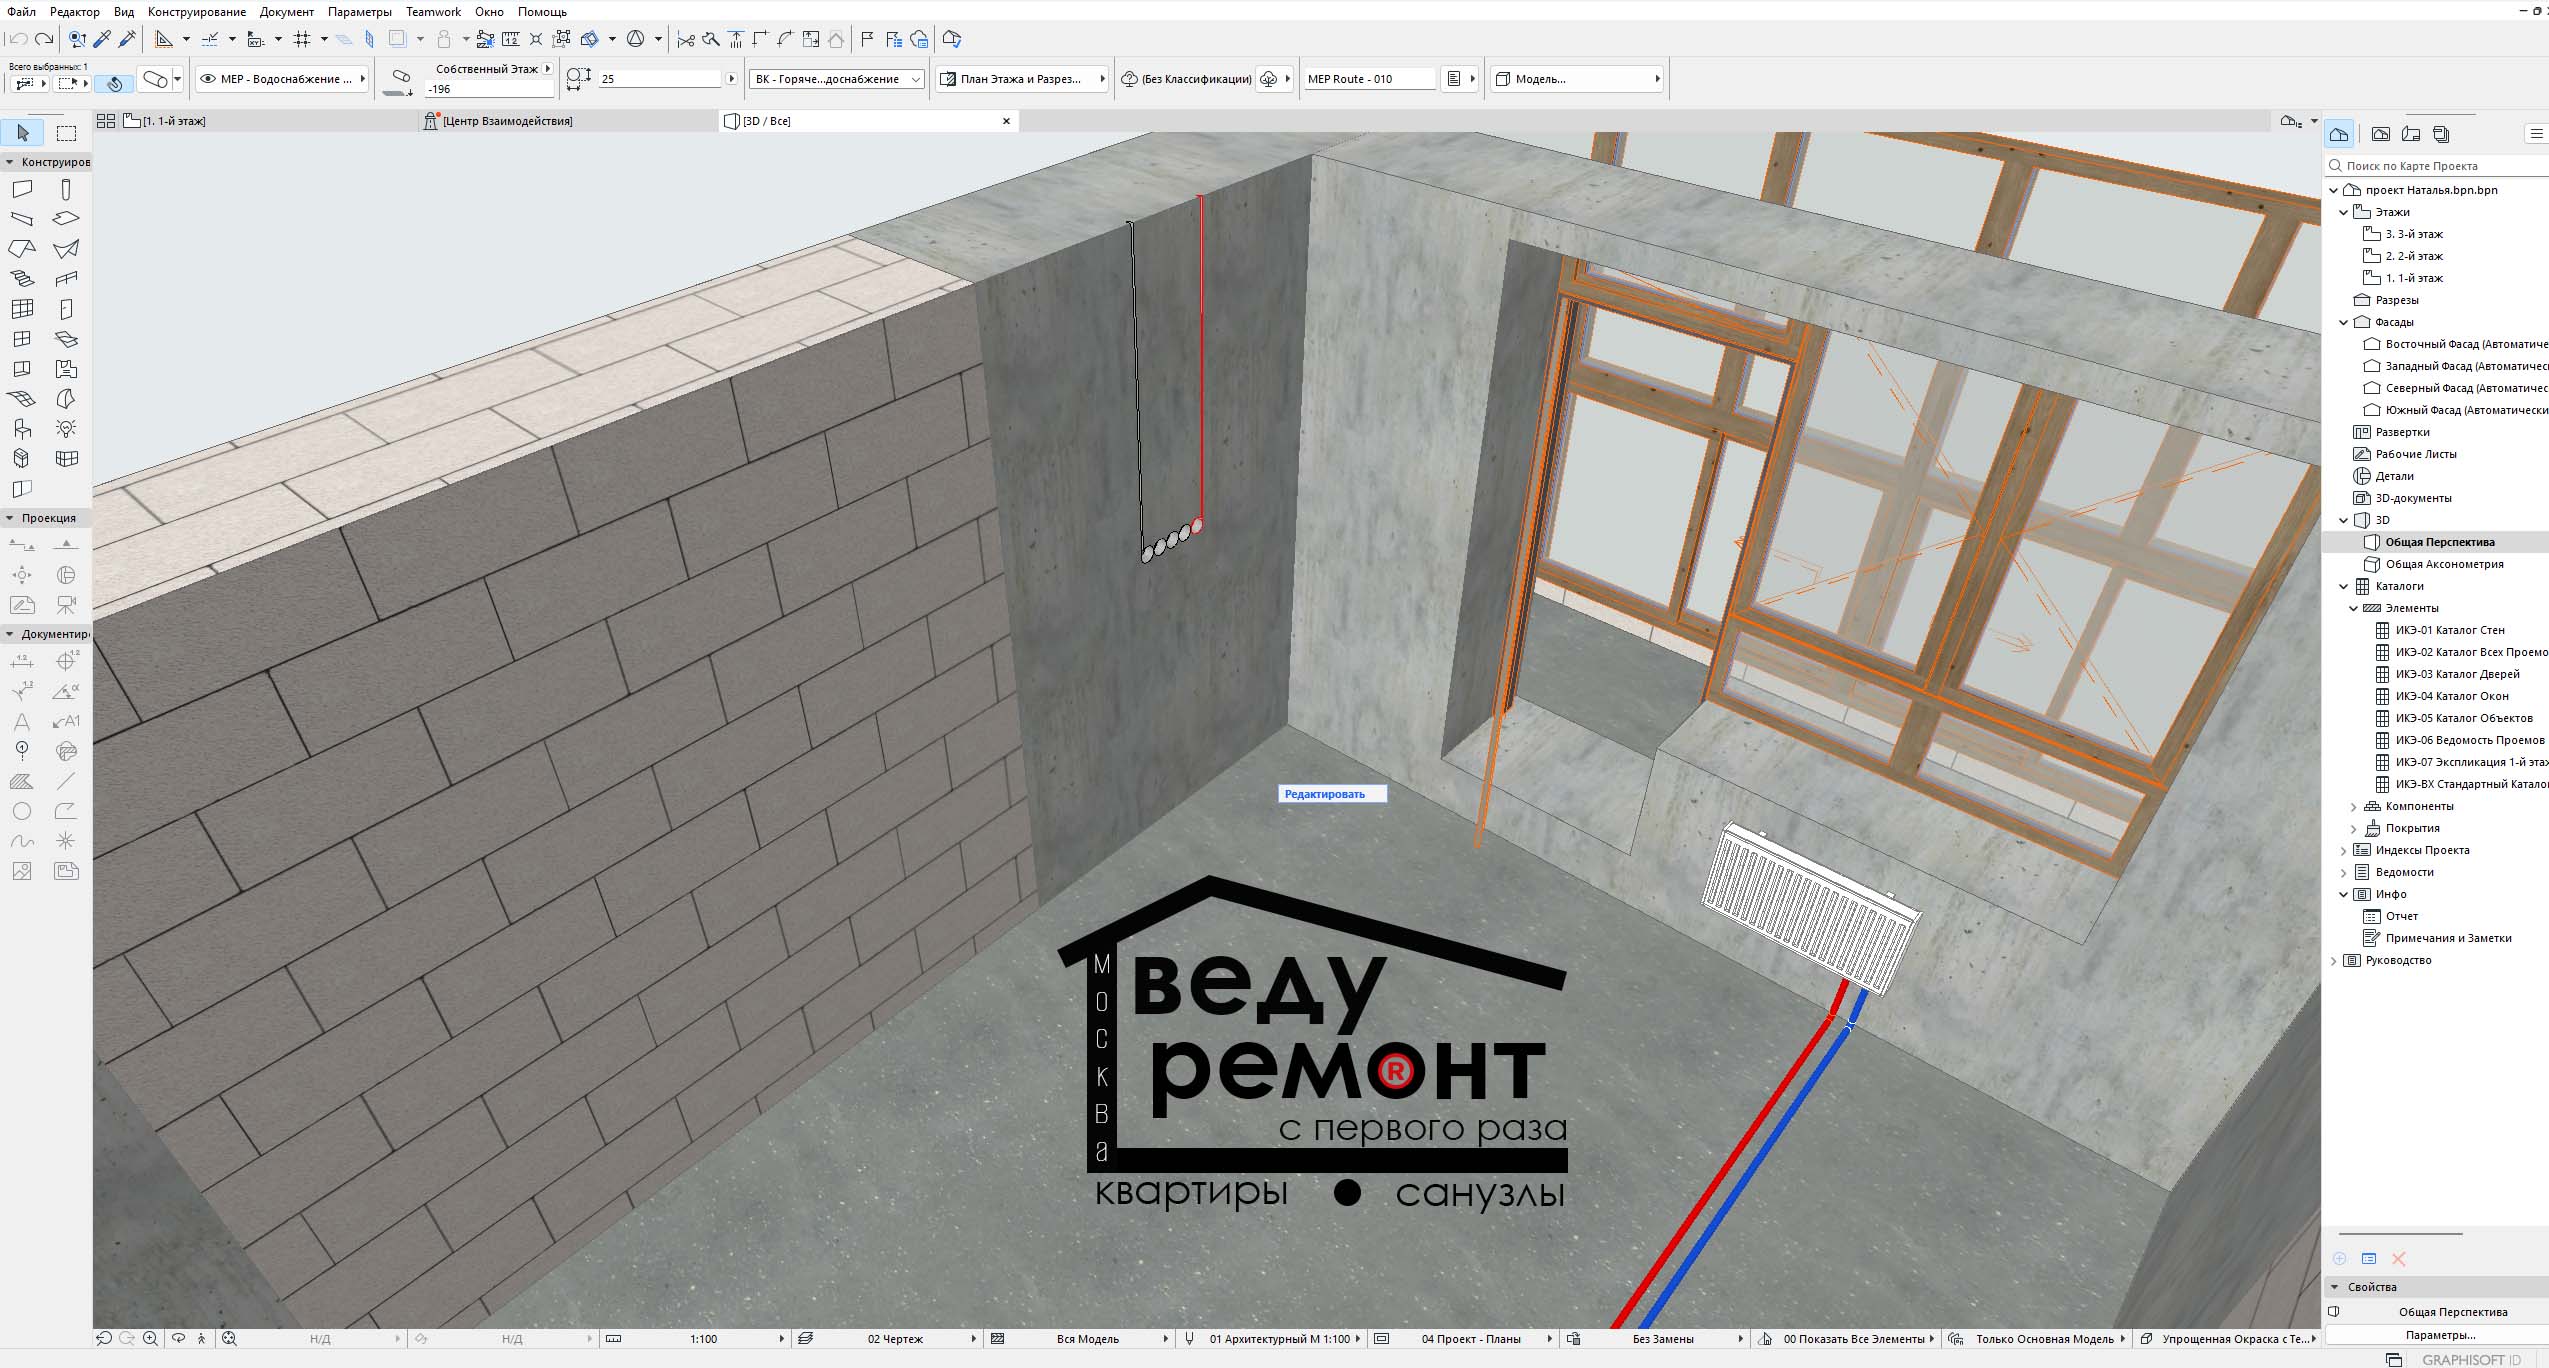Activate the Inject Parameters syringe
2549x1368 pixels.
coord(127,39)
